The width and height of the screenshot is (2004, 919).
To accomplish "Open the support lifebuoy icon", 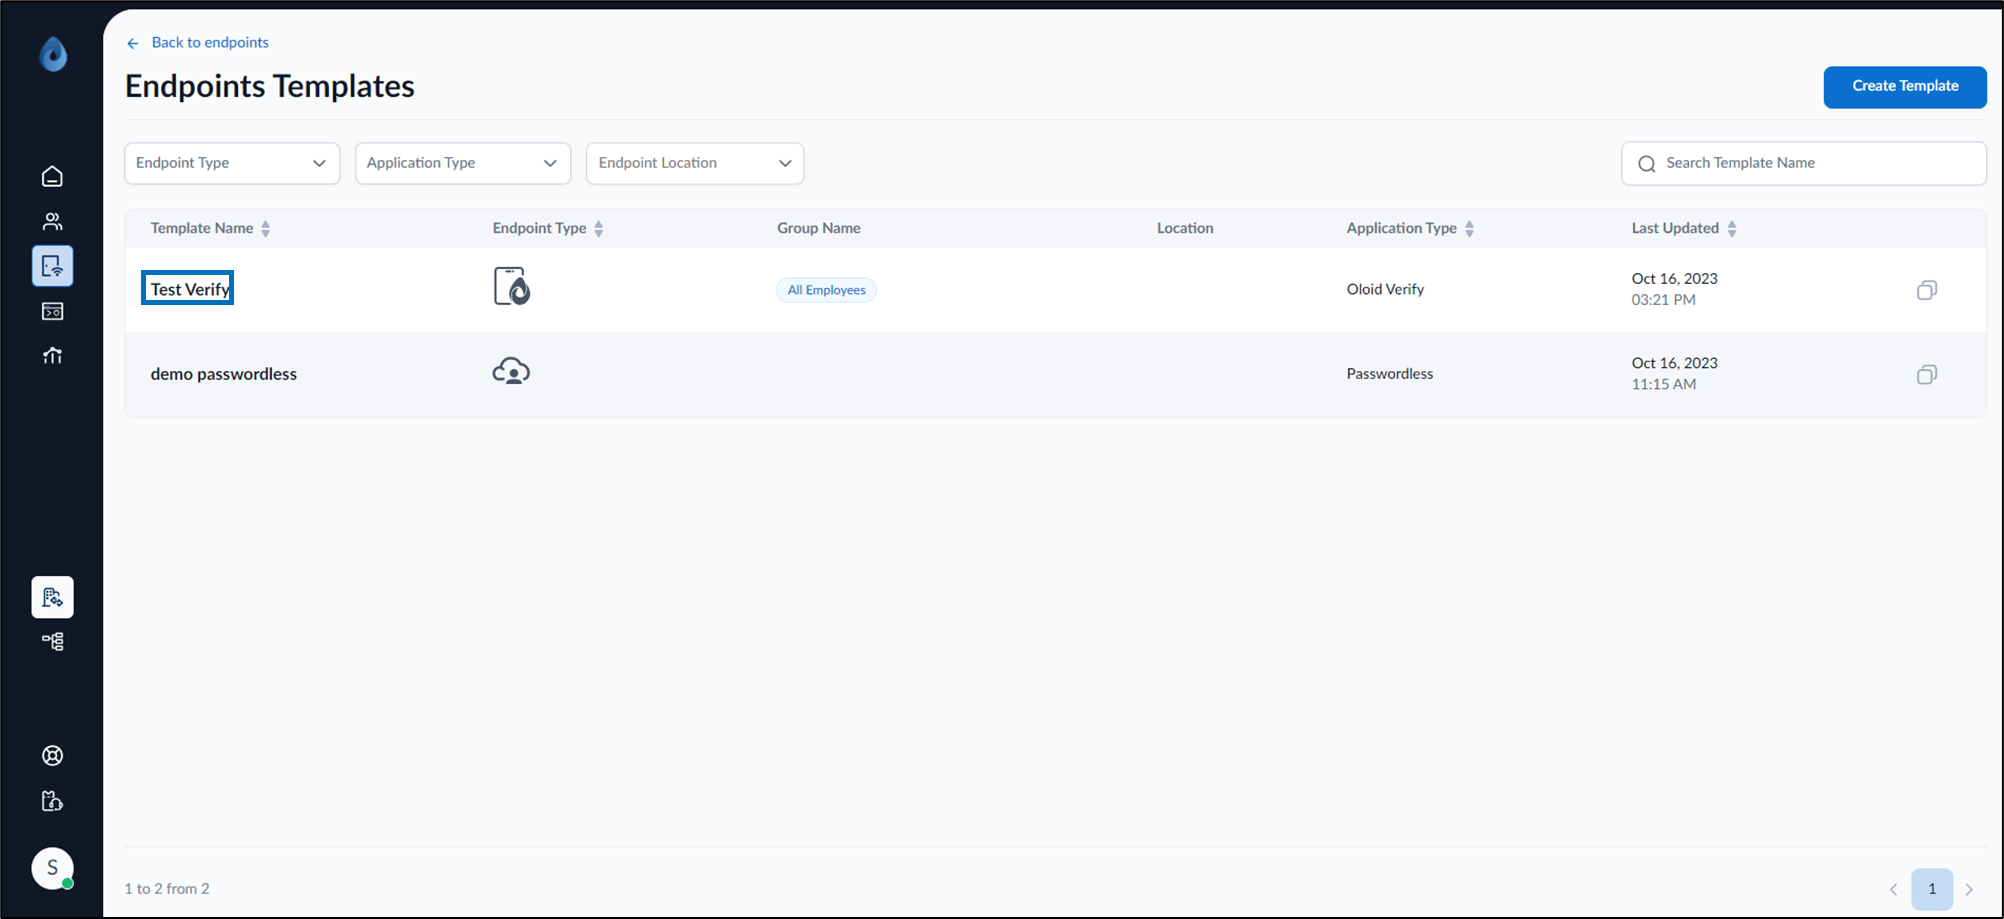I will pos(53,756).
